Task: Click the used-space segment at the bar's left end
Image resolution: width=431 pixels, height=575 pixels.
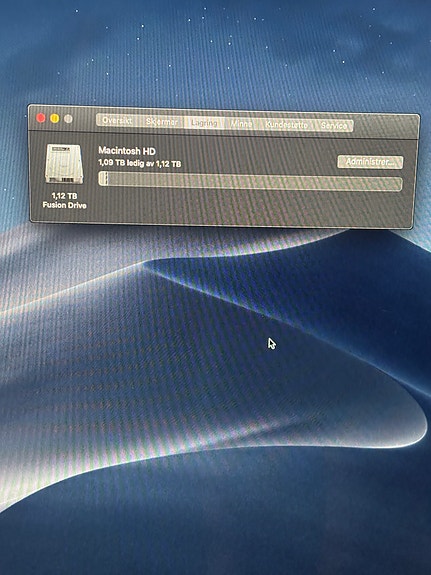Action: [103, 178]
